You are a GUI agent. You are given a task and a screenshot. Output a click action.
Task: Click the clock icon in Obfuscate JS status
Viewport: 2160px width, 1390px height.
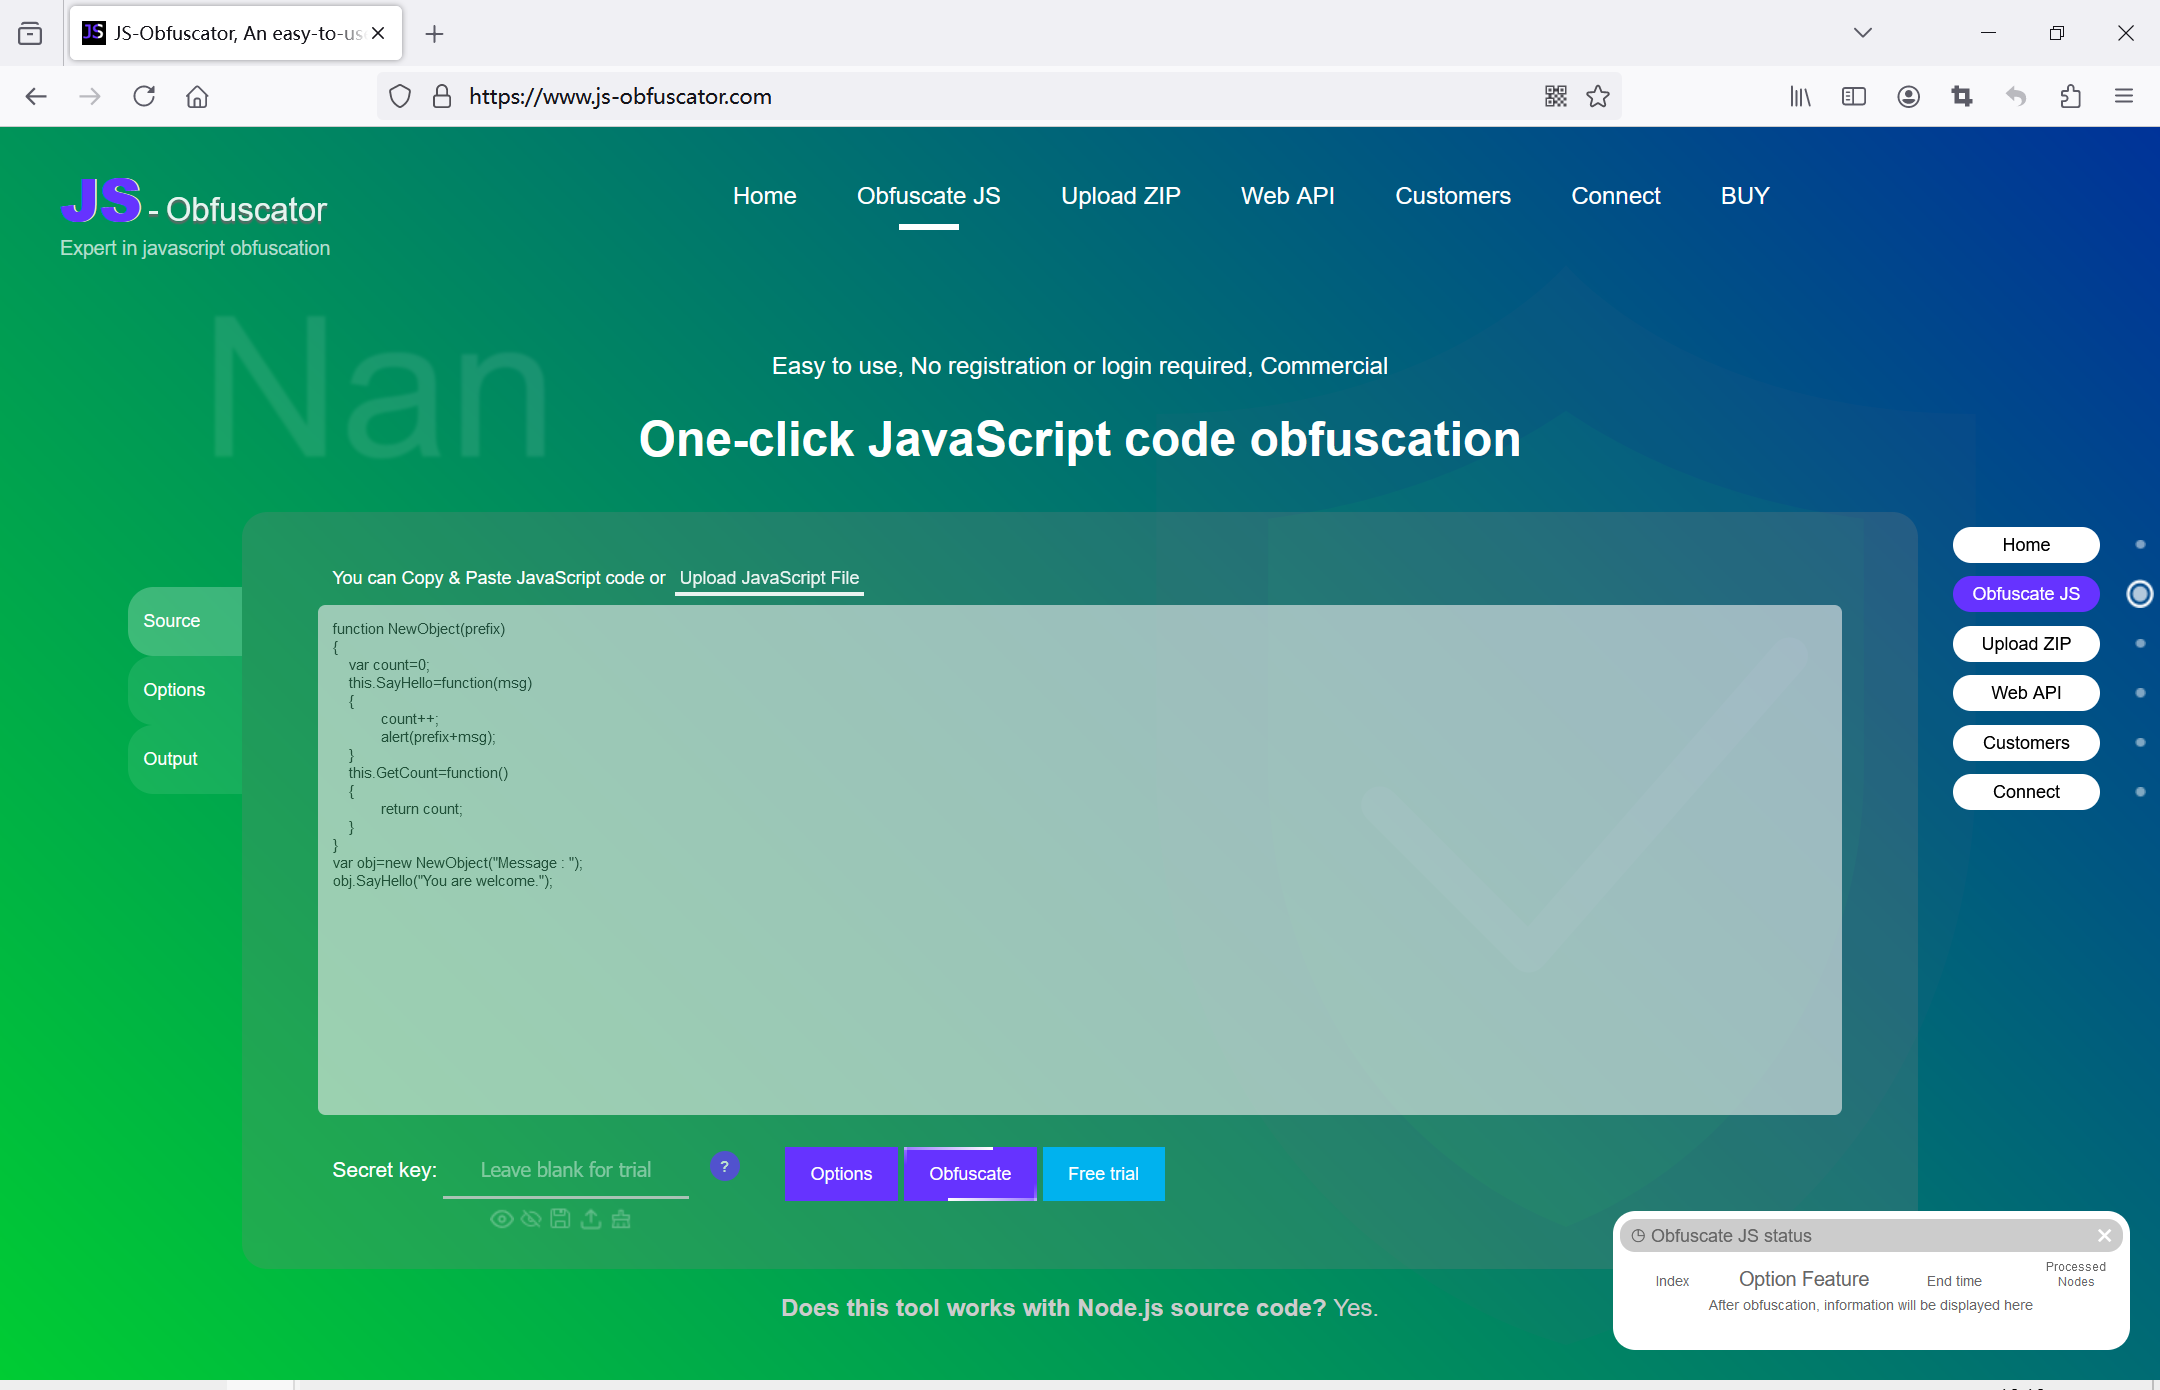click(1638, 1236)
